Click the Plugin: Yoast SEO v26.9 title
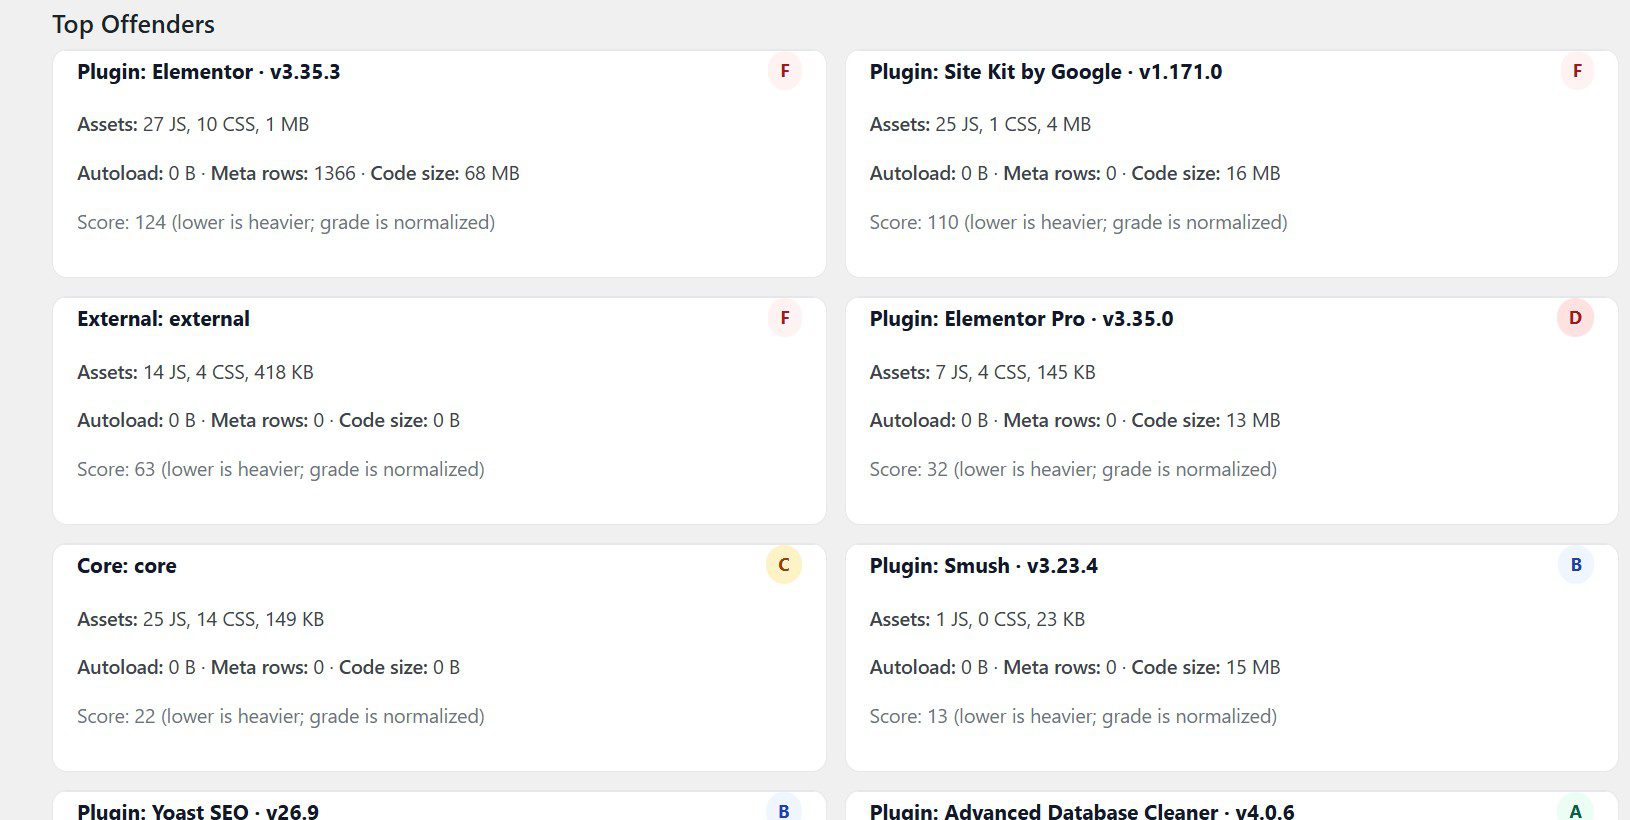The width and height of the screenshot is (1630, 820). (x=198, y=810)
